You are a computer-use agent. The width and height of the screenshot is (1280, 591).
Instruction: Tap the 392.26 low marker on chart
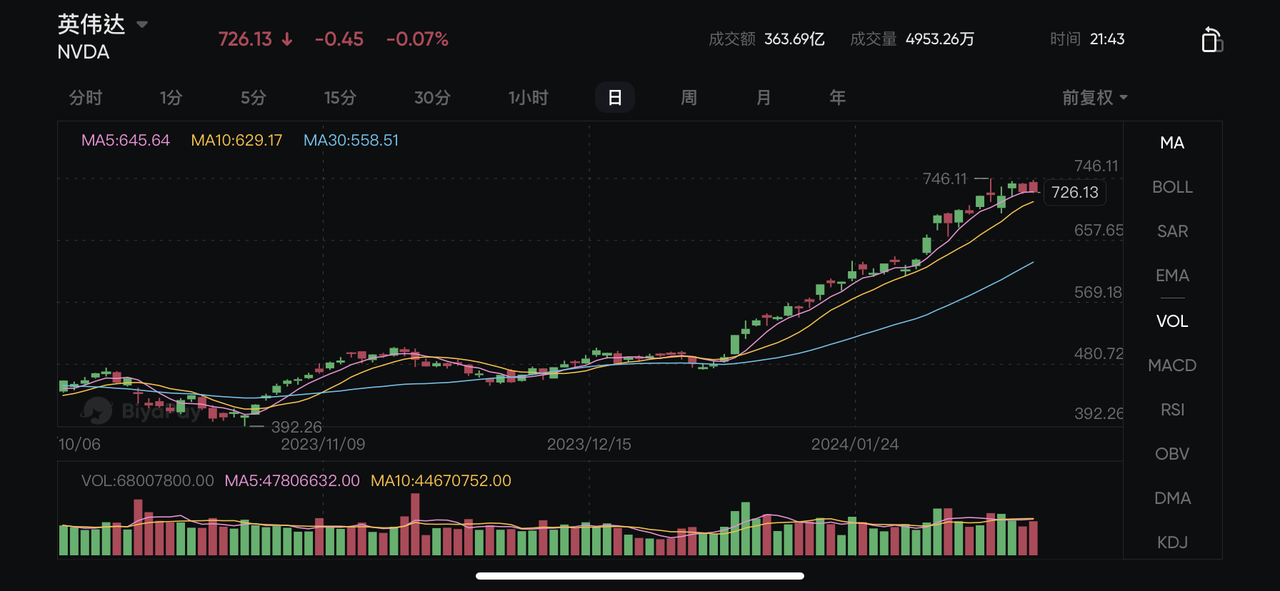coord(297,427)
